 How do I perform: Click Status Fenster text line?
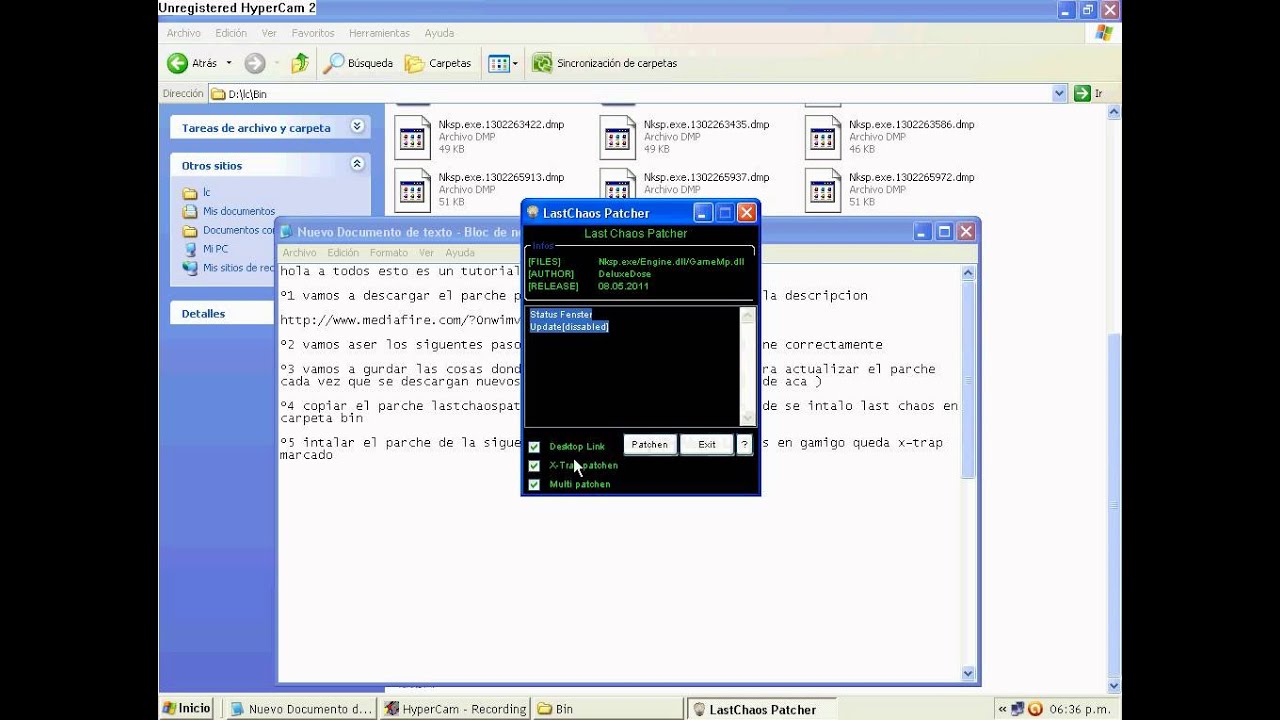click(x=561, y=314)
